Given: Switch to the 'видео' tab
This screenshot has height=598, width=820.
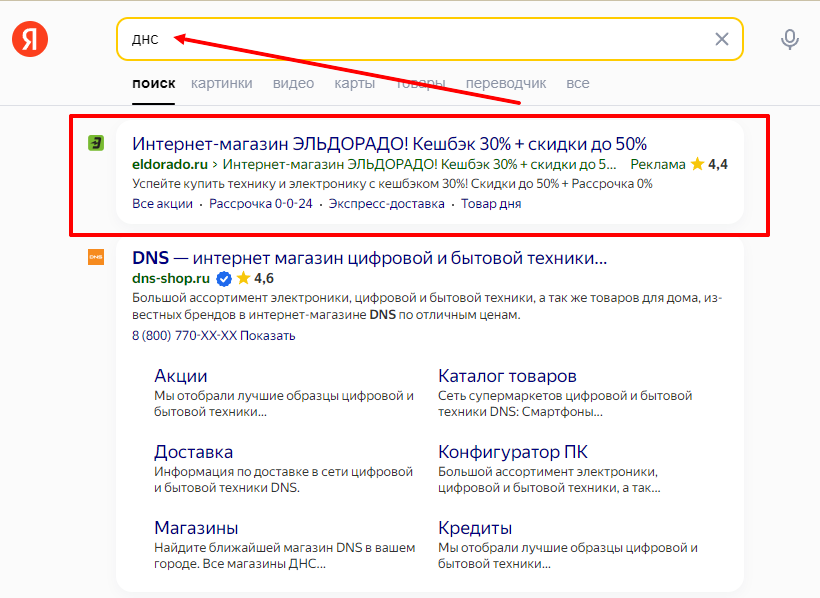Looking at the screenshot, I should [293, 83].
